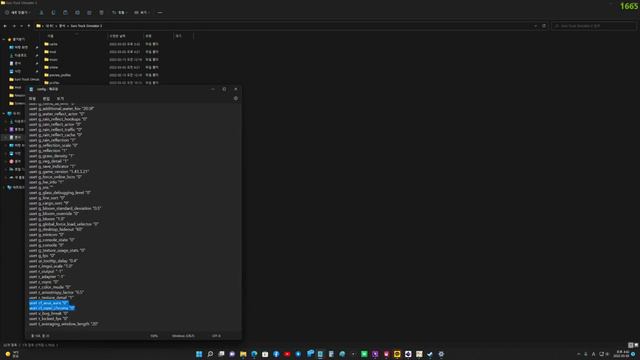The height and width of the screenshot is (360, 640).
Task: Go up one folder level in Explorer
Action: point(29,26)
